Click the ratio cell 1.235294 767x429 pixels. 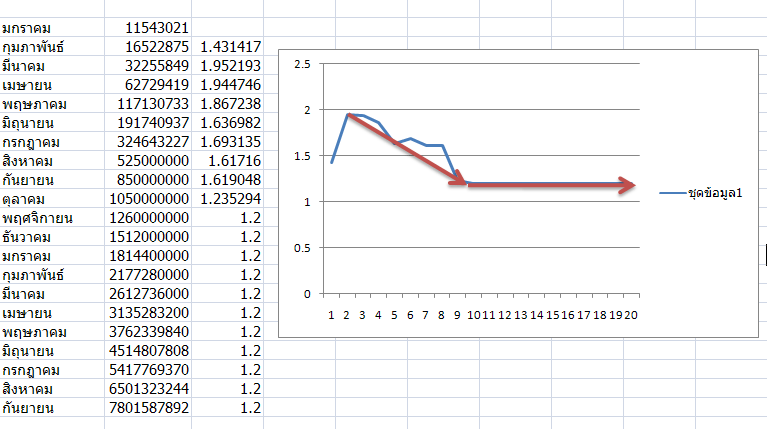[227, 199]
